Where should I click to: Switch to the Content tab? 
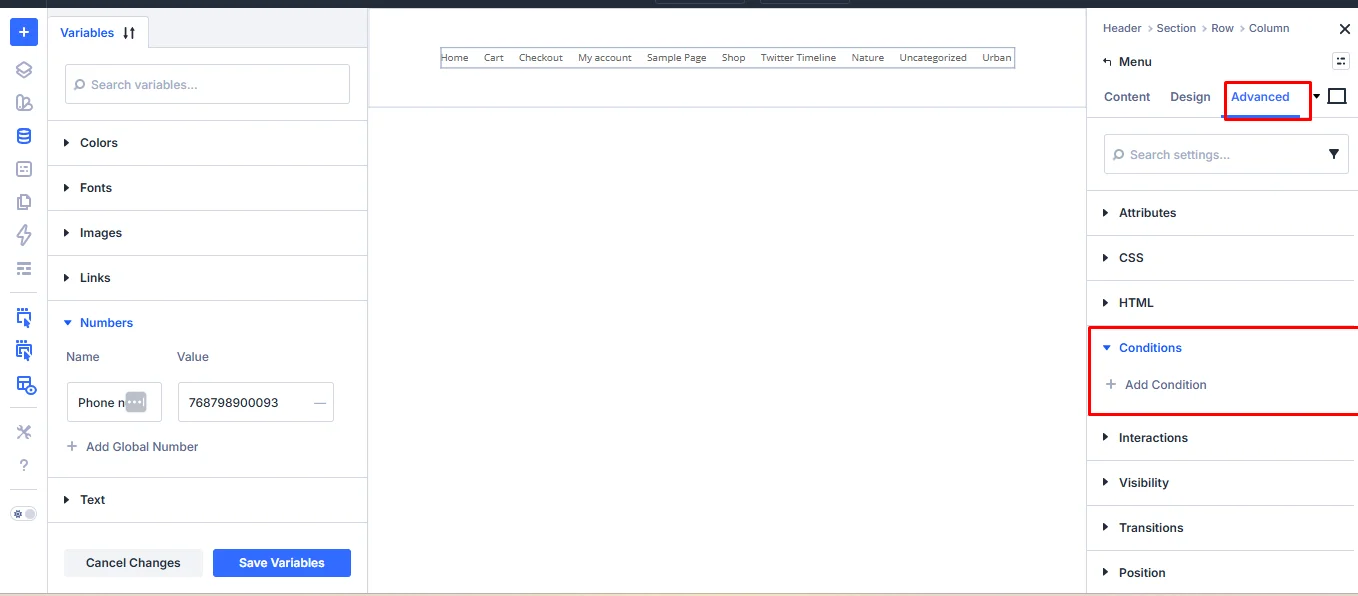[x=1127, y=97]
